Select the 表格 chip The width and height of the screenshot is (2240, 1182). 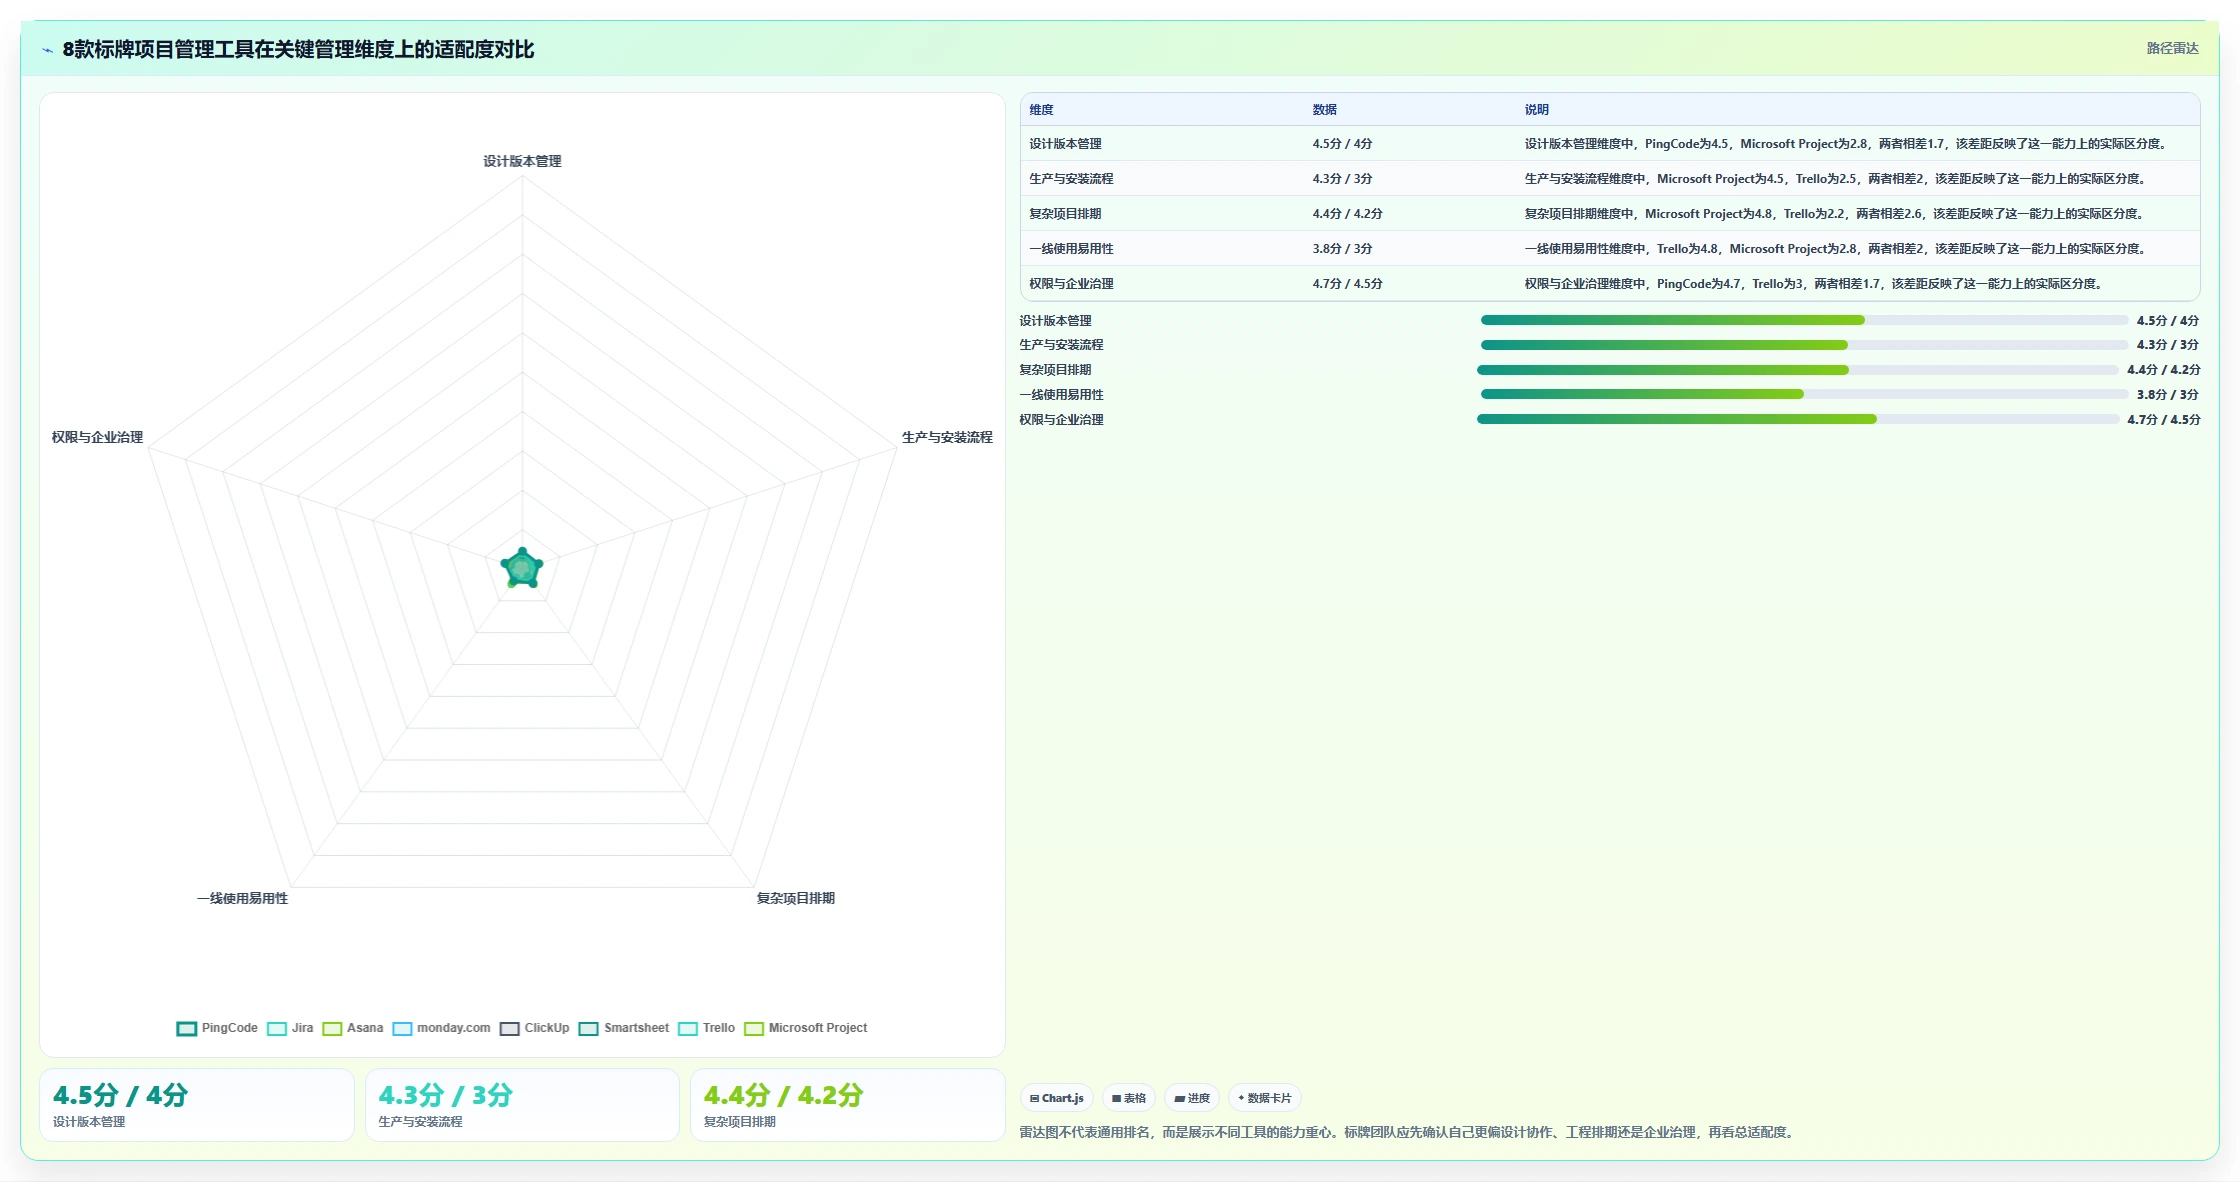click(1129, 1098)
